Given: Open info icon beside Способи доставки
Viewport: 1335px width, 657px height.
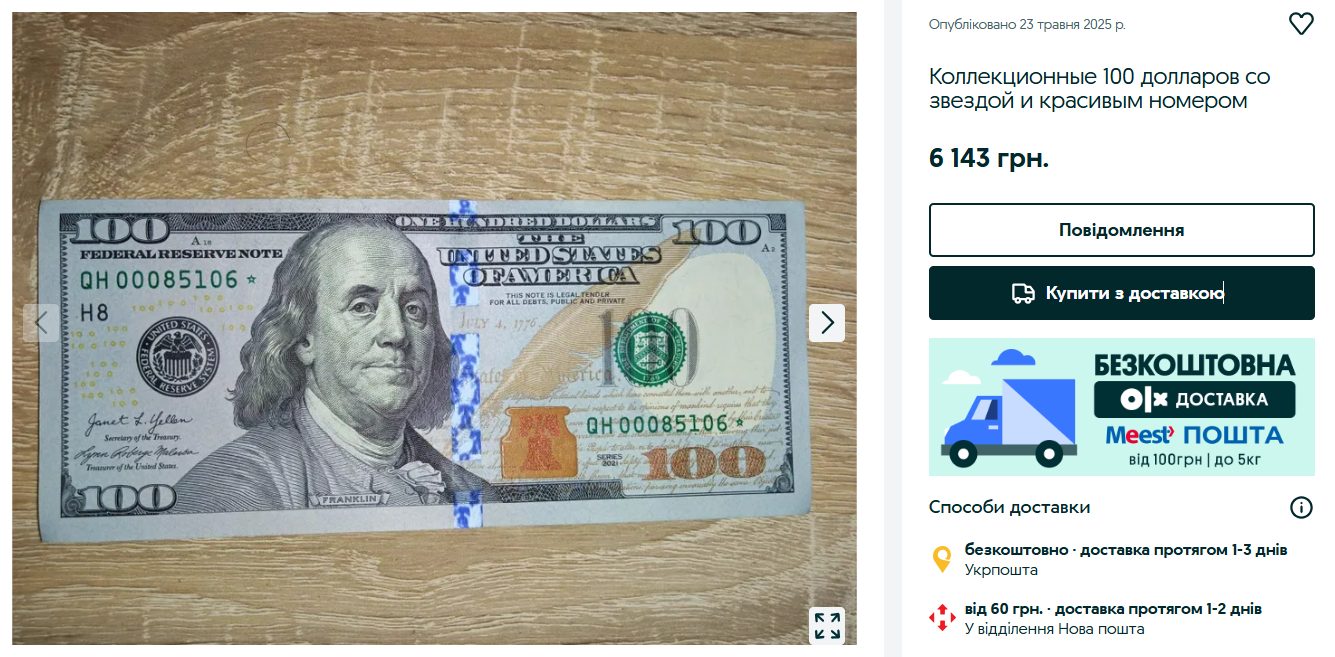Looking at the screenshot, I should pyautogui.click(x=1301, y=507).
